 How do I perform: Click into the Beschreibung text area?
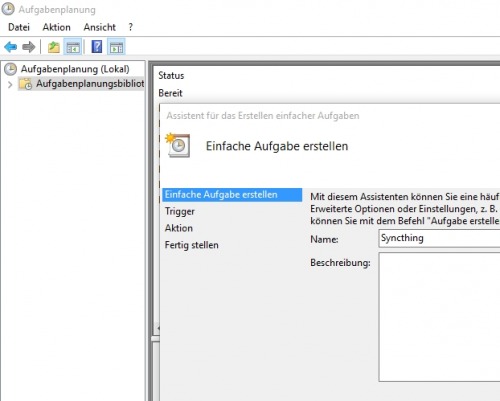[x=439, y=317]
